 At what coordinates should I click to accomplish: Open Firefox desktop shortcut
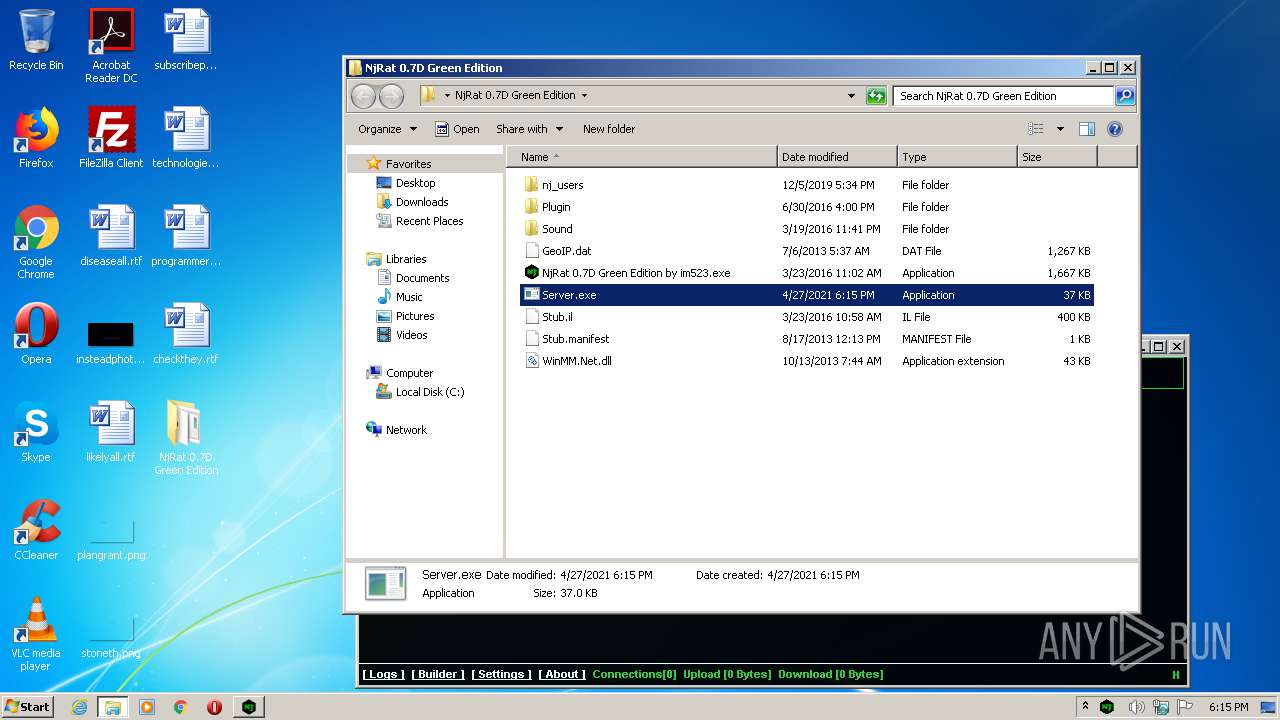(x=36, y=138)
